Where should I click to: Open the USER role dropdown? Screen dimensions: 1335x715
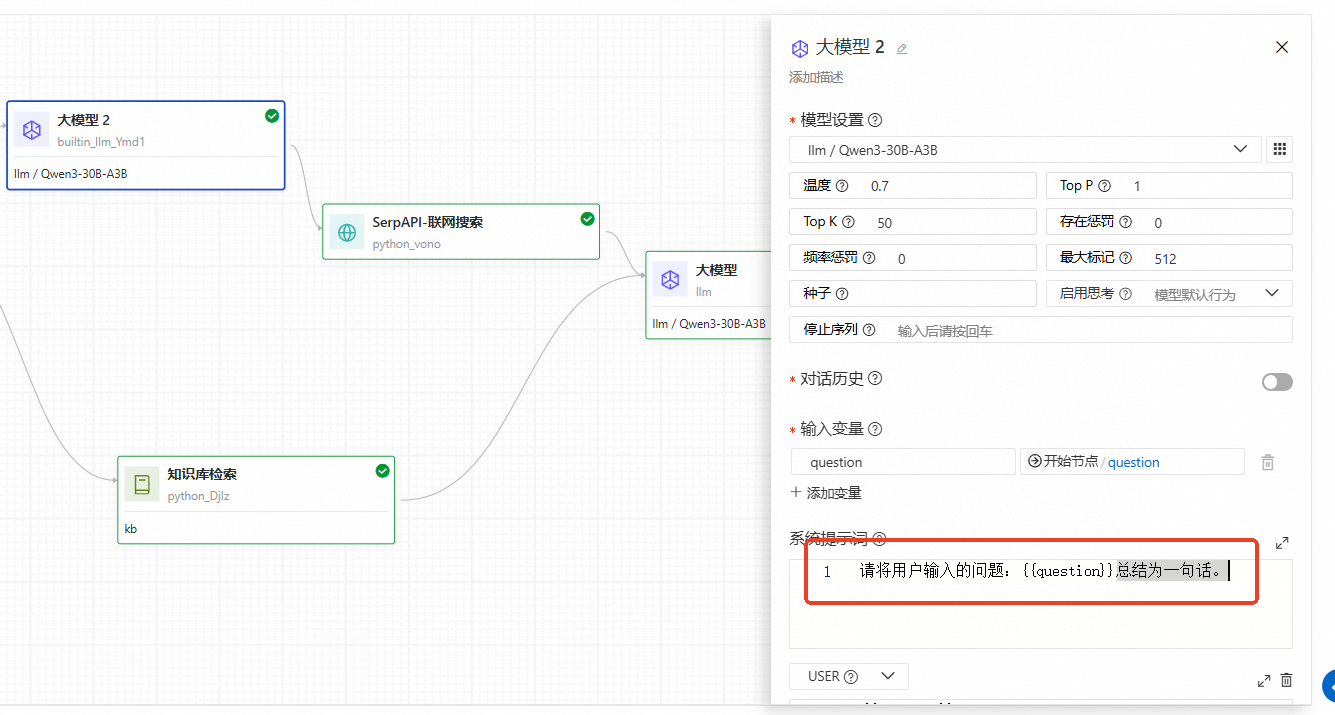pyautogui.click(x=848, y=677)
